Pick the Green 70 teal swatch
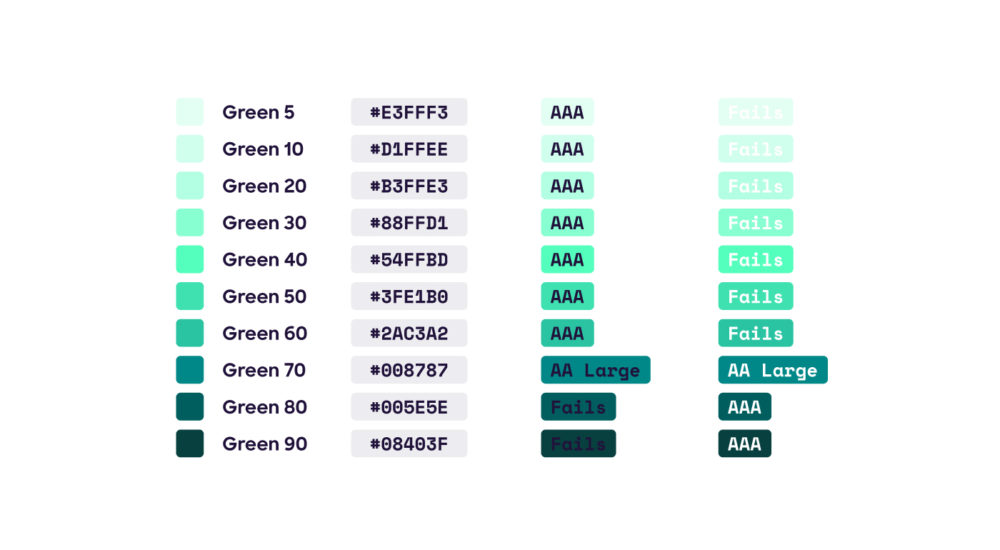 (x=189, y=369)
